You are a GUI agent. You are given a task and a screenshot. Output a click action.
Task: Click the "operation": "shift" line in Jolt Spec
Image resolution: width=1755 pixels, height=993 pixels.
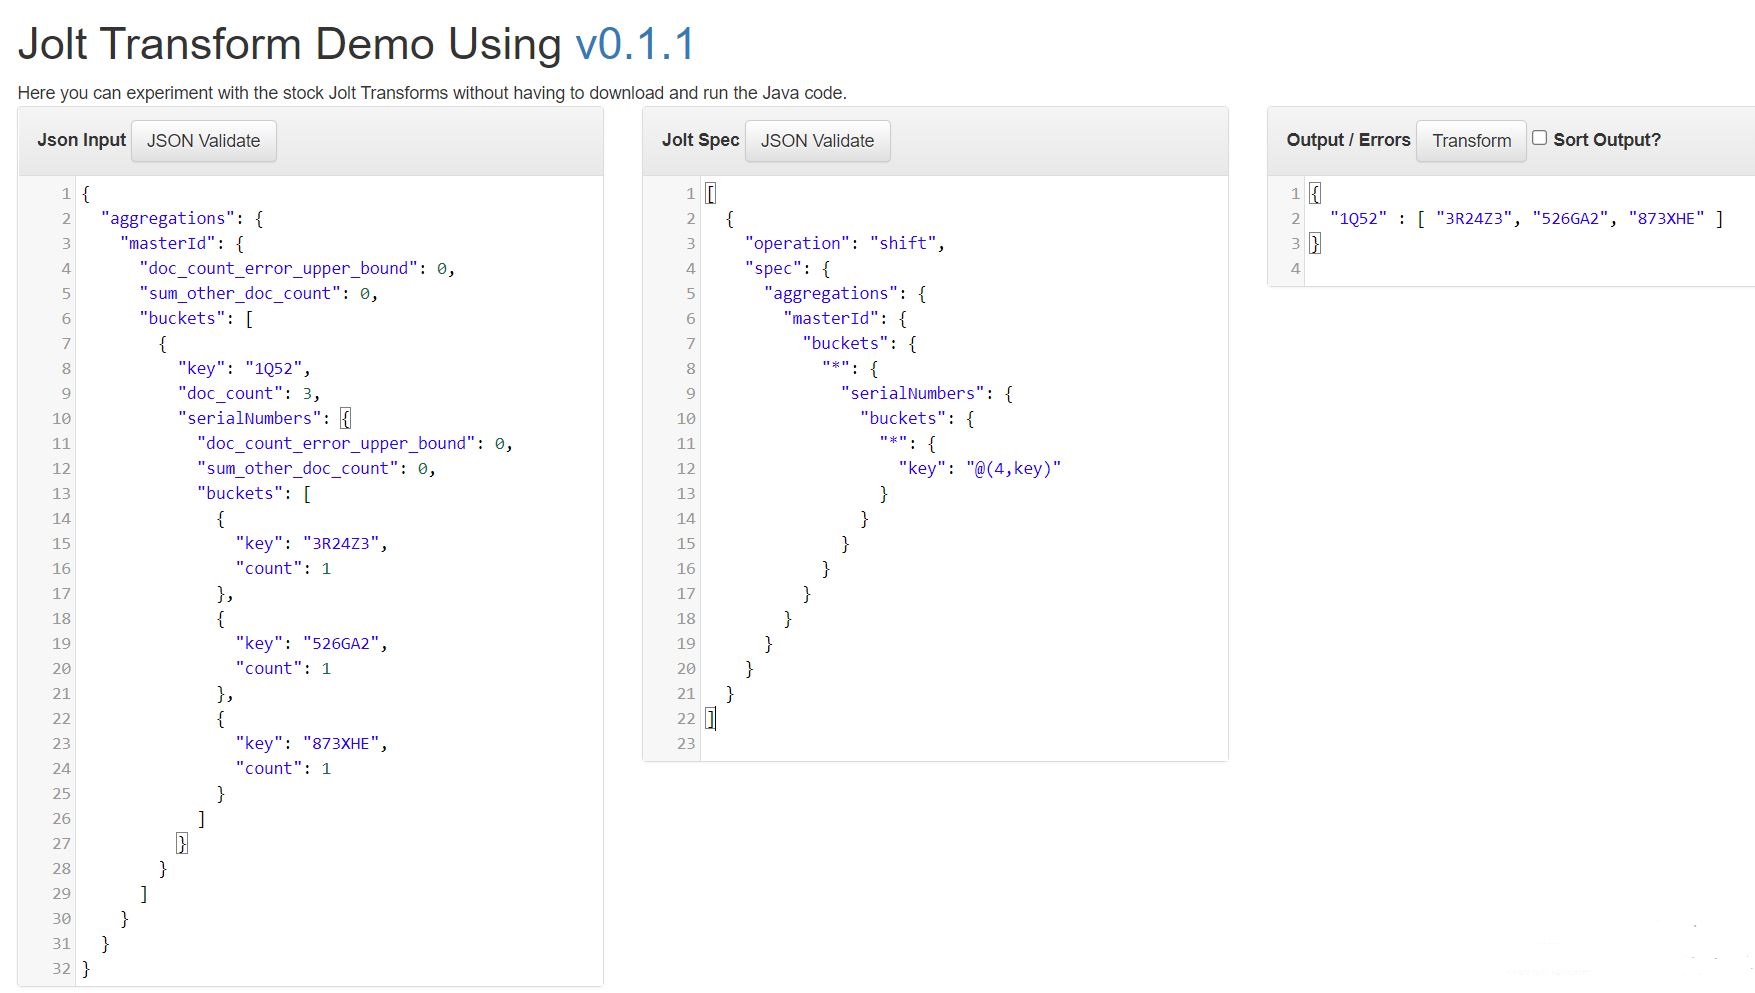(x=844, y=243)
